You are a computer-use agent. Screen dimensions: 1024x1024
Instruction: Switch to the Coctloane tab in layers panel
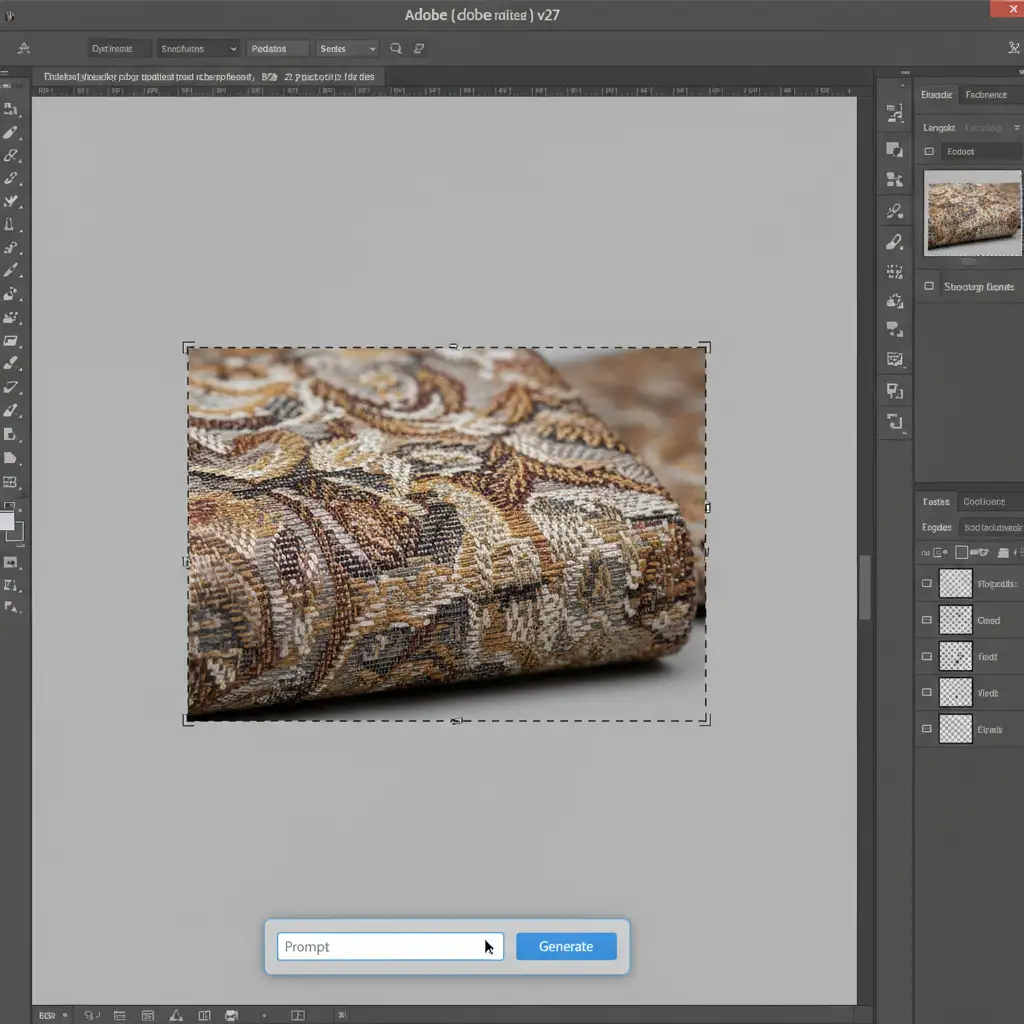(x=984, y=502)
